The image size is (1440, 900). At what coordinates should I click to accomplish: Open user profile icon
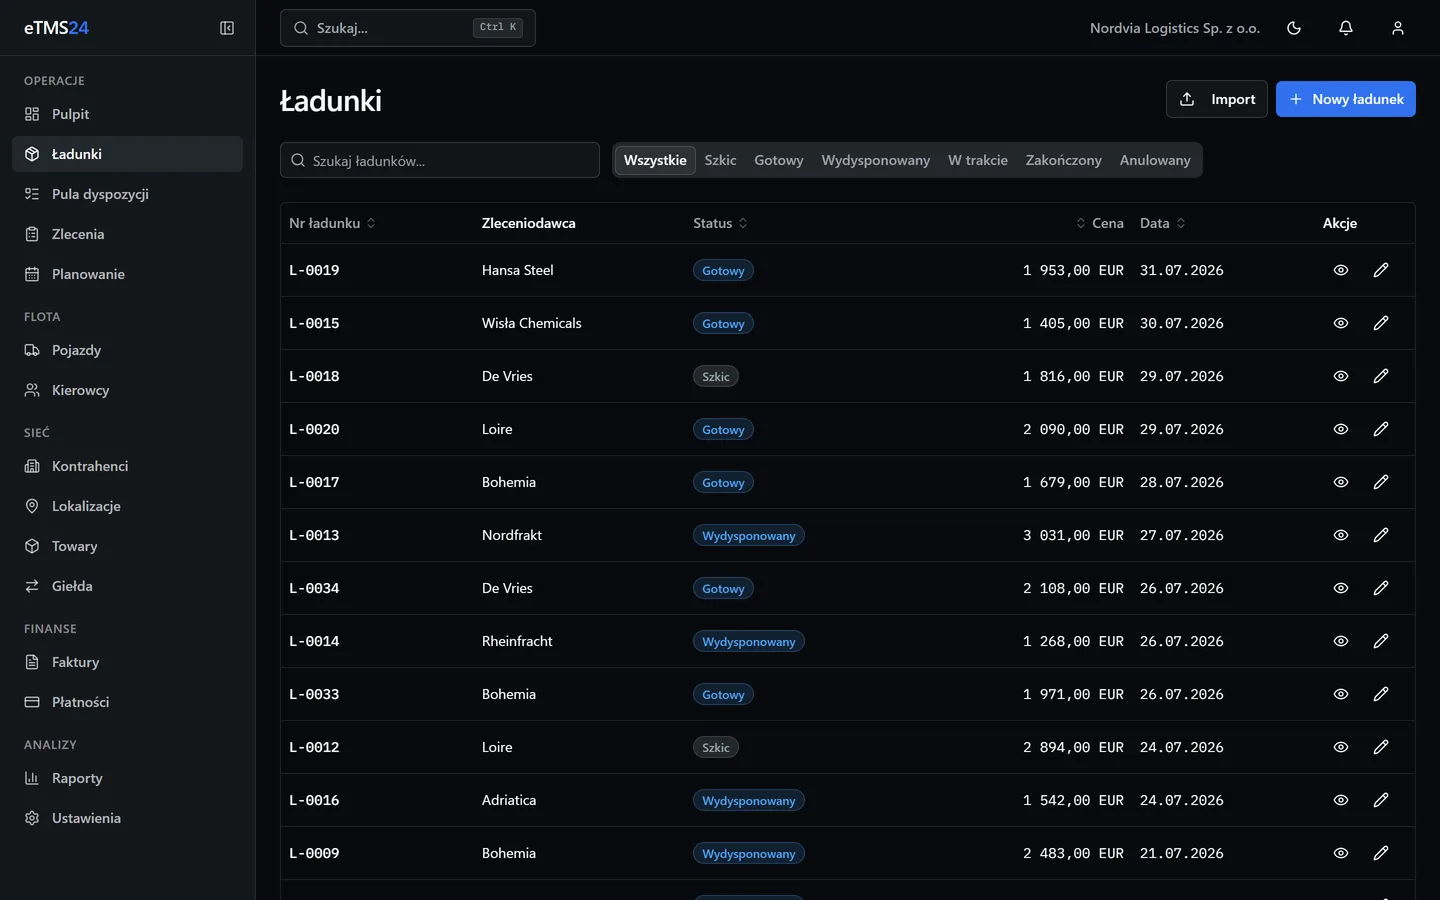[1398, 28]
